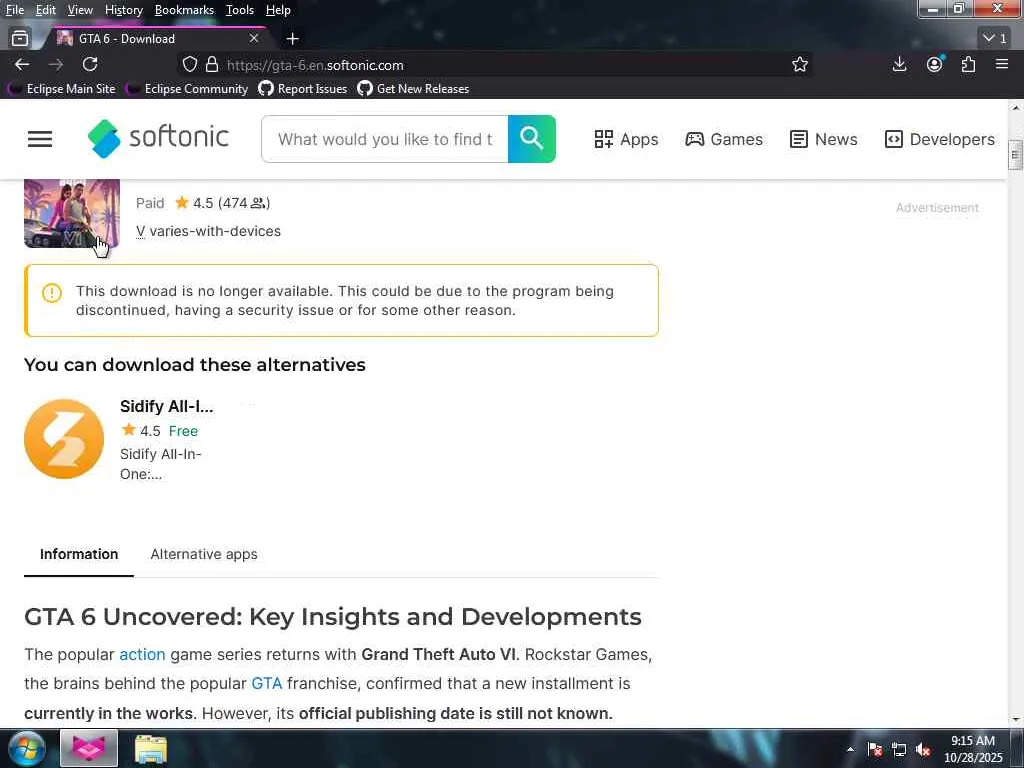The image size is (1024, 768).
Task: Reload the page with the refresh icon
Action: tap(90, 65)
